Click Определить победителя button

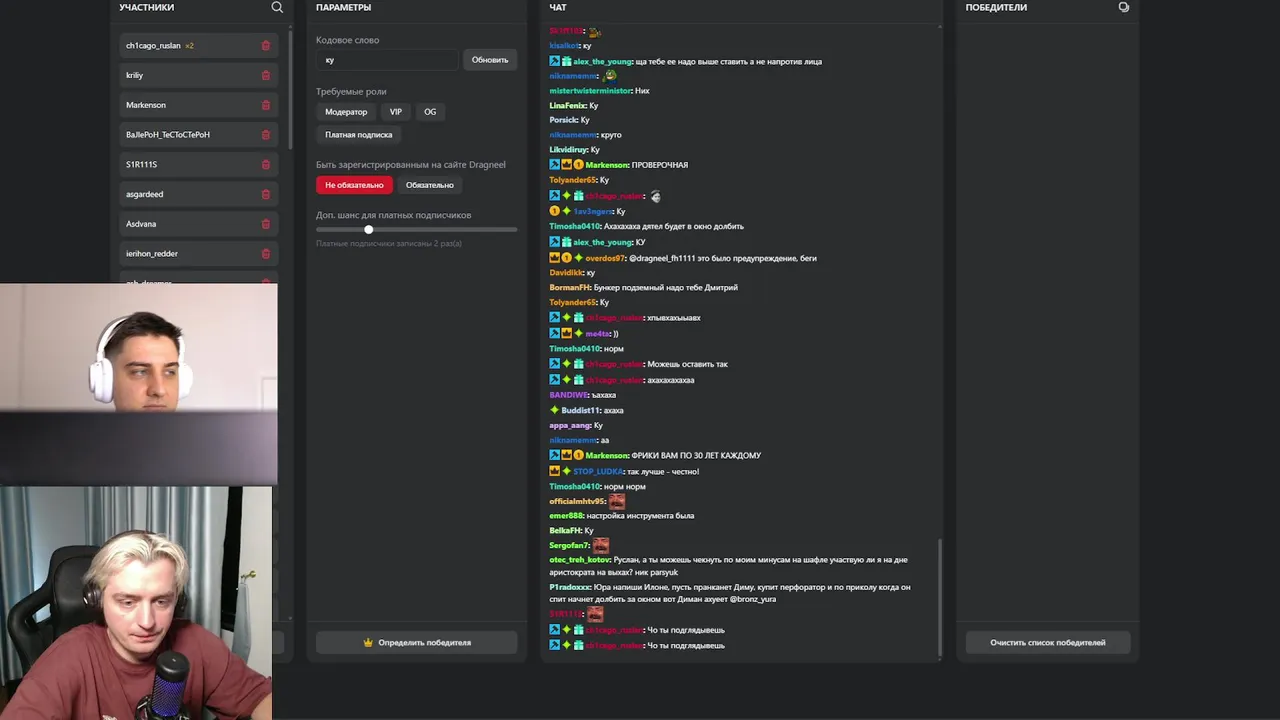[x=417, y=642]
